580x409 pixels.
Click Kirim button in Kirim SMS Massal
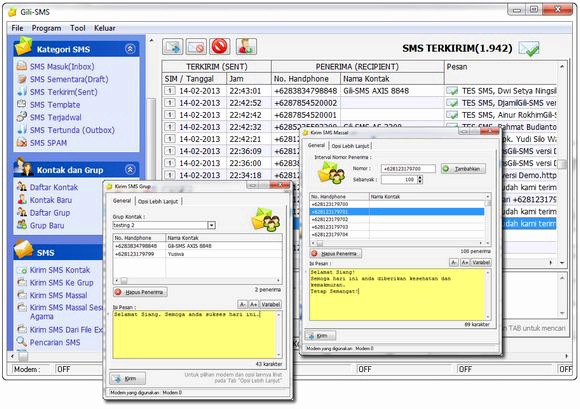tap(320, 336)
